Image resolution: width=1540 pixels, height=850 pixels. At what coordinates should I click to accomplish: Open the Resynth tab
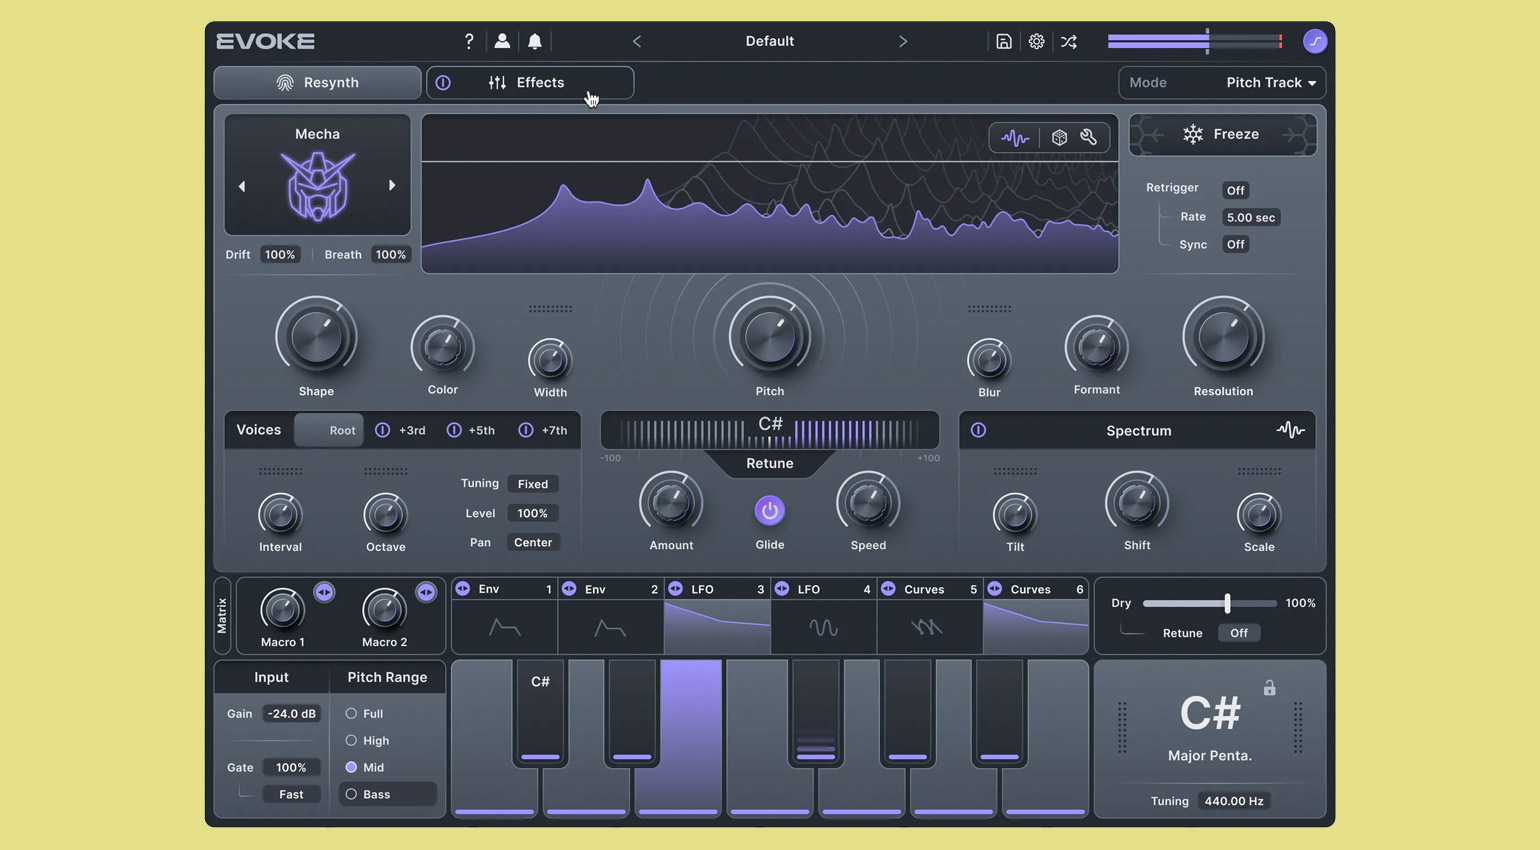tap(317, 83)
